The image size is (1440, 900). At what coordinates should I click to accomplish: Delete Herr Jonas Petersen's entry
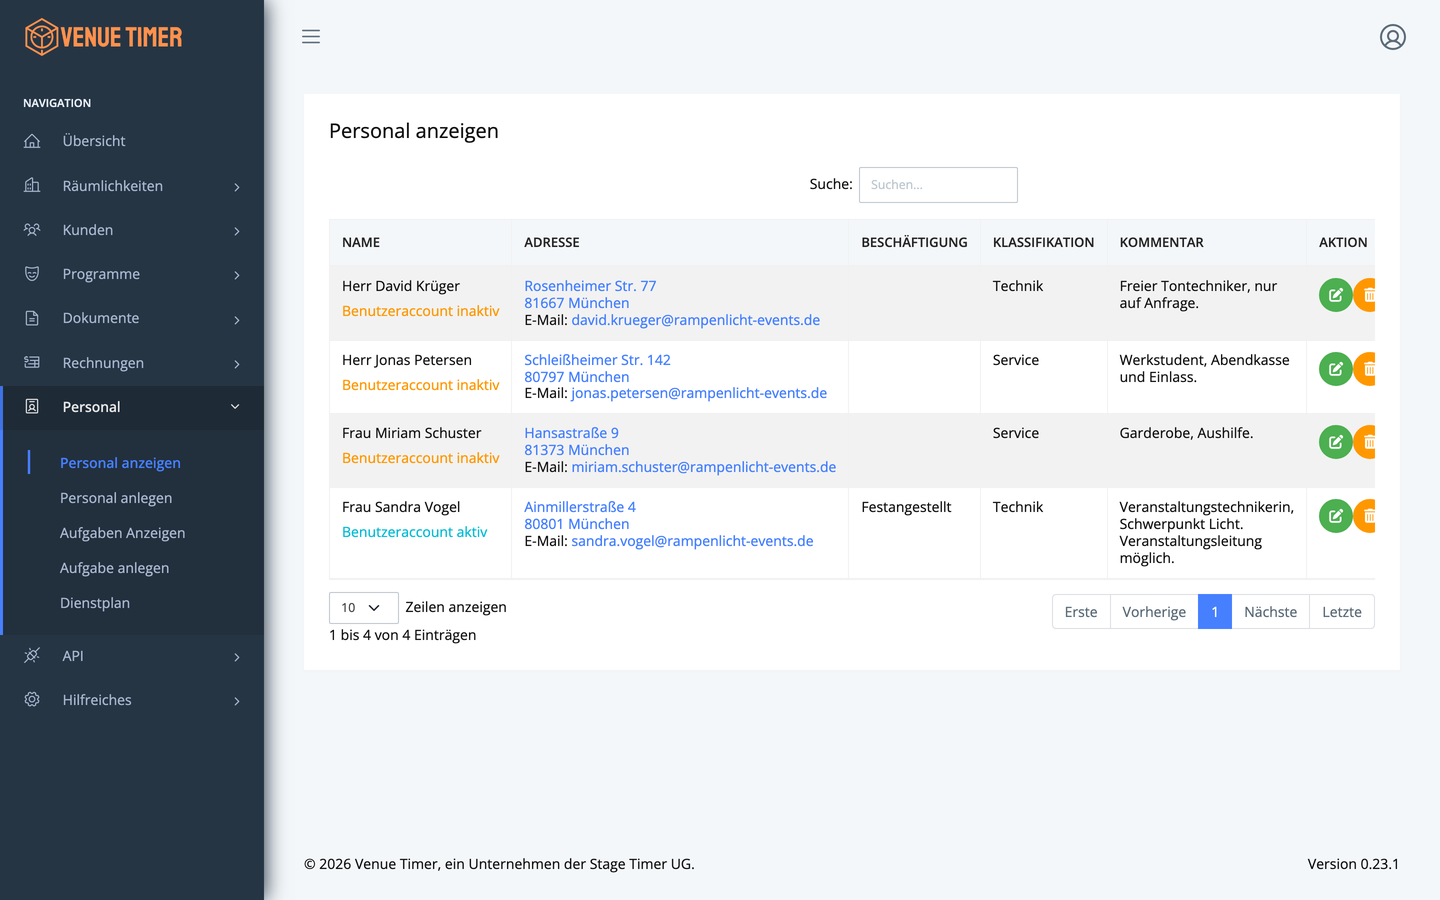[x=1365, y=369]
